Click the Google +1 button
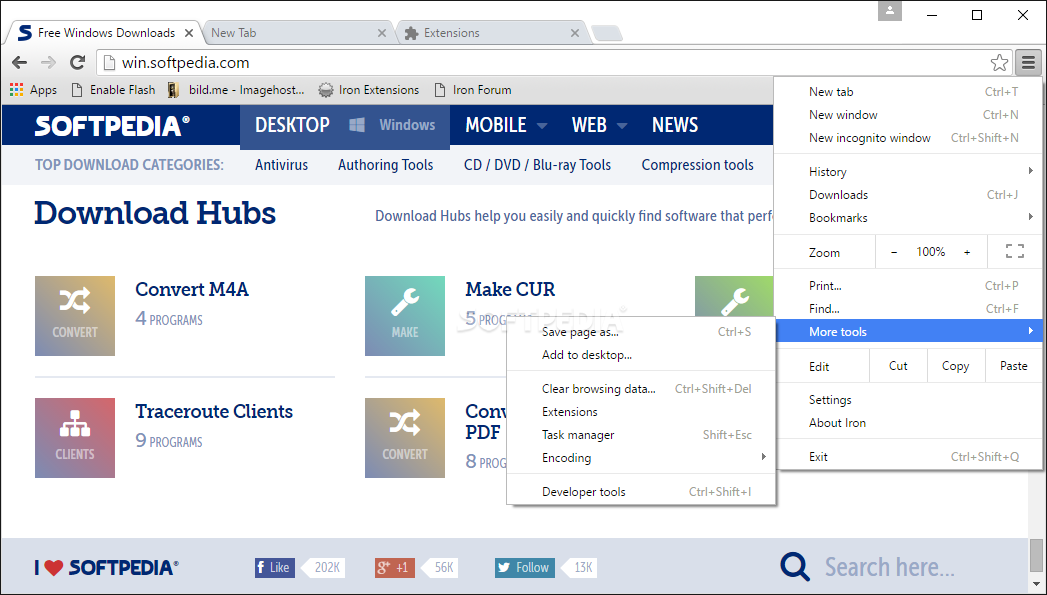This screenshot has height=595, width=1047. coord(395,568)
